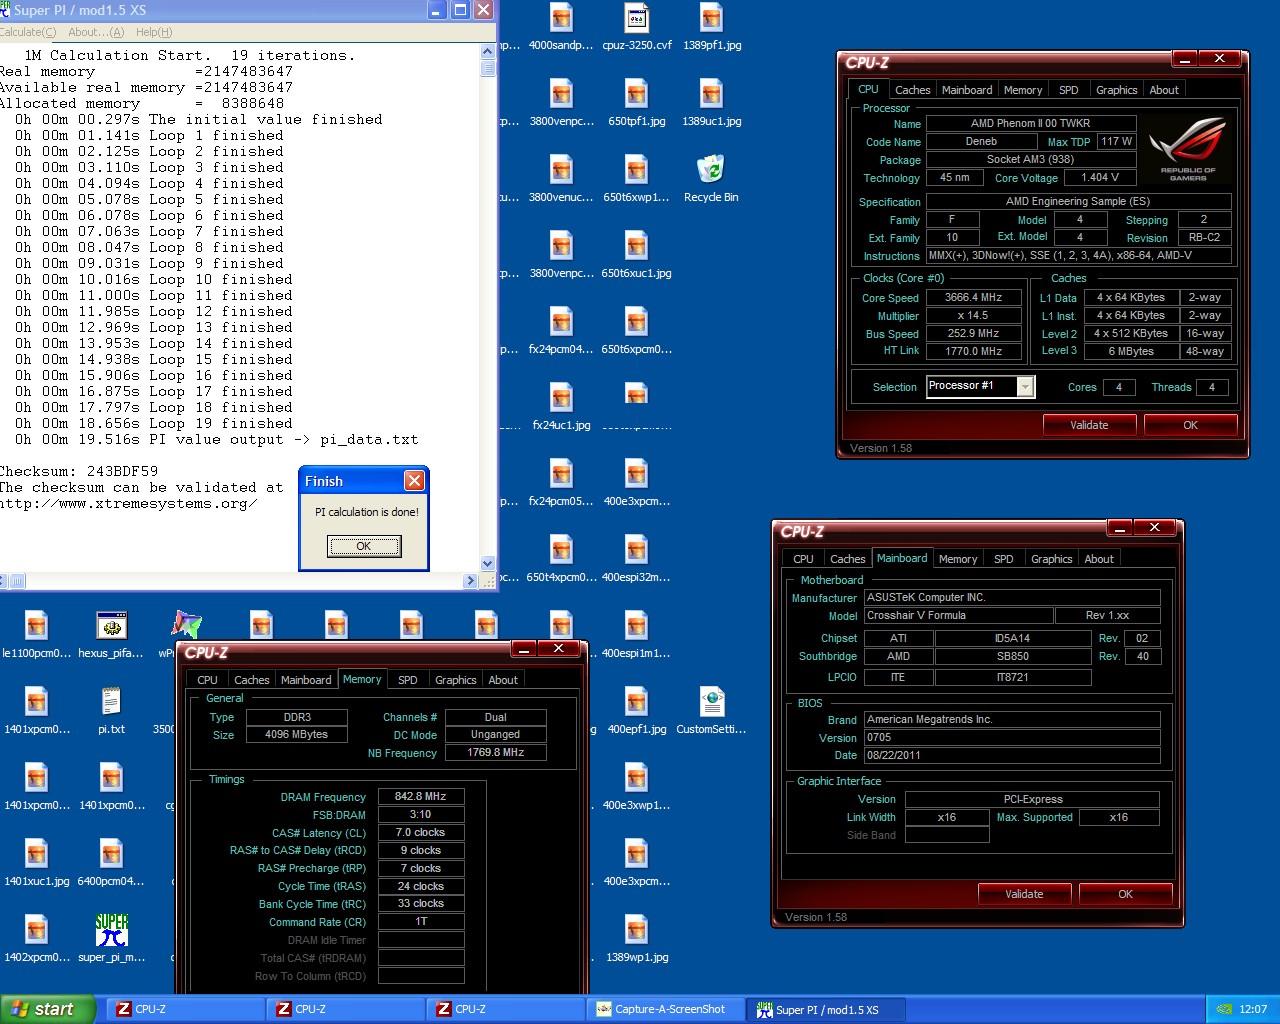The image size is (1280, 1024).
Task: Select the 1389uc1.jpg desktop icon
Action: pyautogui.click(x=711, y=103)
